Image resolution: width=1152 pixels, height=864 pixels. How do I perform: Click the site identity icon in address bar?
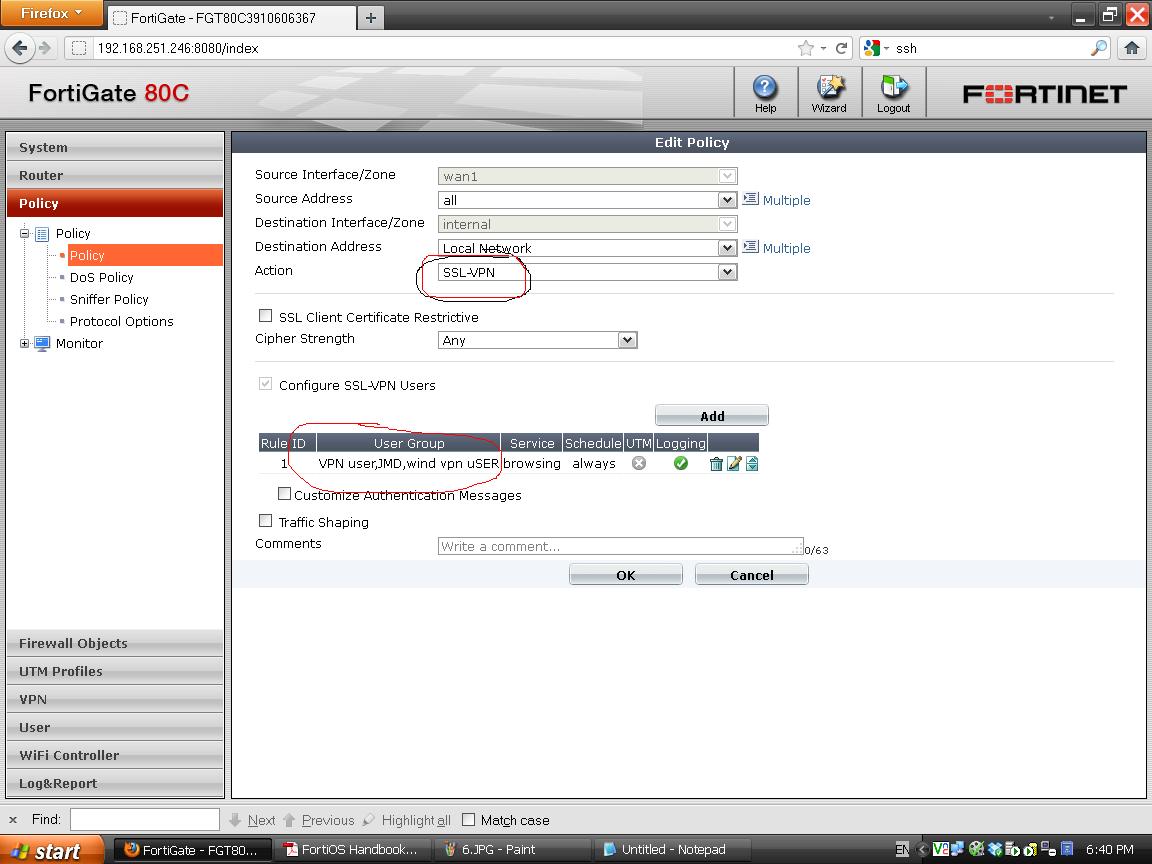79,48
